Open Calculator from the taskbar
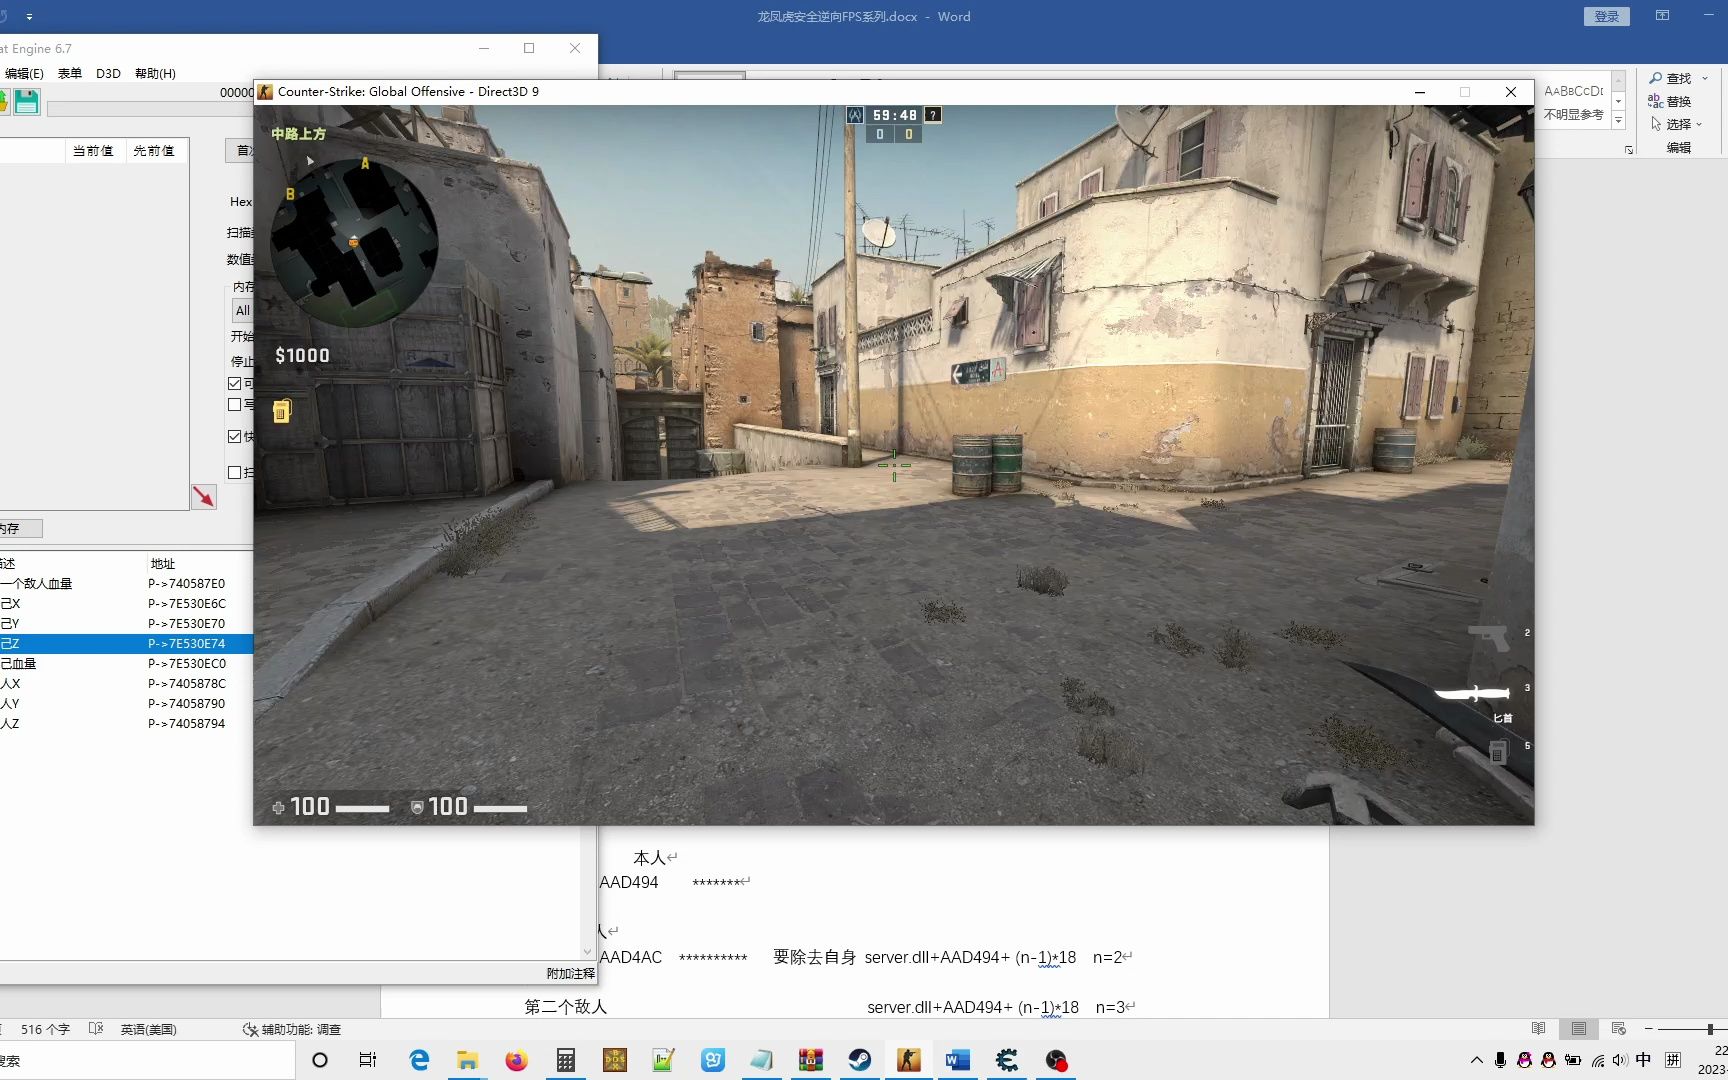1728x1080 pixels. [x=565, y=1060]
